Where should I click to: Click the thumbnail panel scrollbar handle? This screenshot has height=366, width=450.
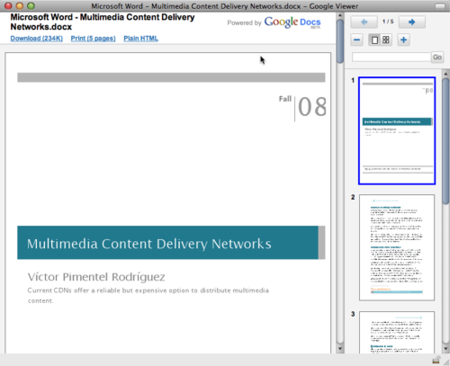[x=446, y=141]
